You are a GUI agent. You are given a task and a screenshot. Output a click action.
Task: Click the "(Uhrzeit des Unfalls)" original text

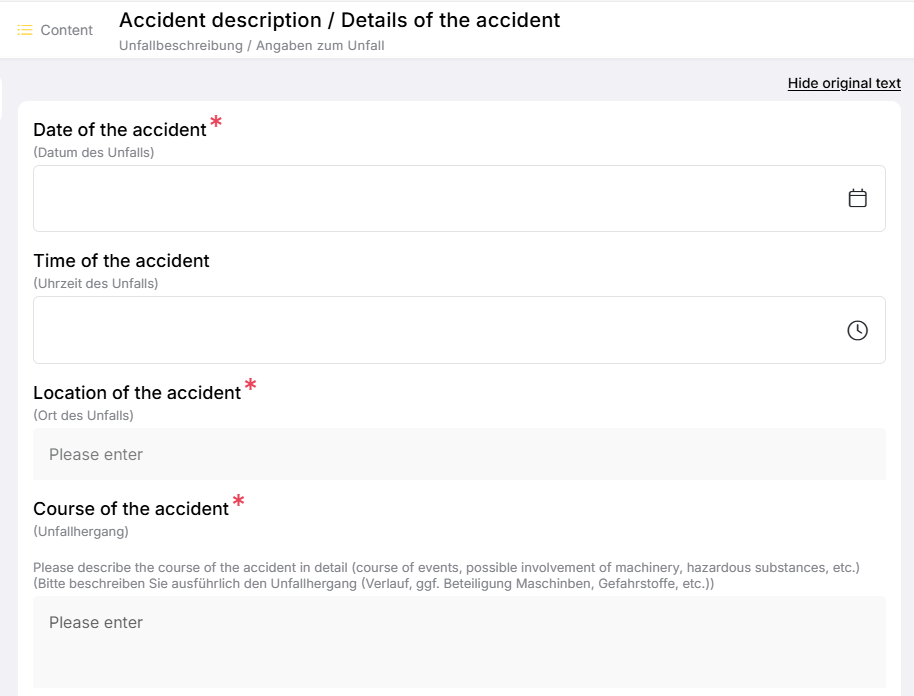(96, 283)
